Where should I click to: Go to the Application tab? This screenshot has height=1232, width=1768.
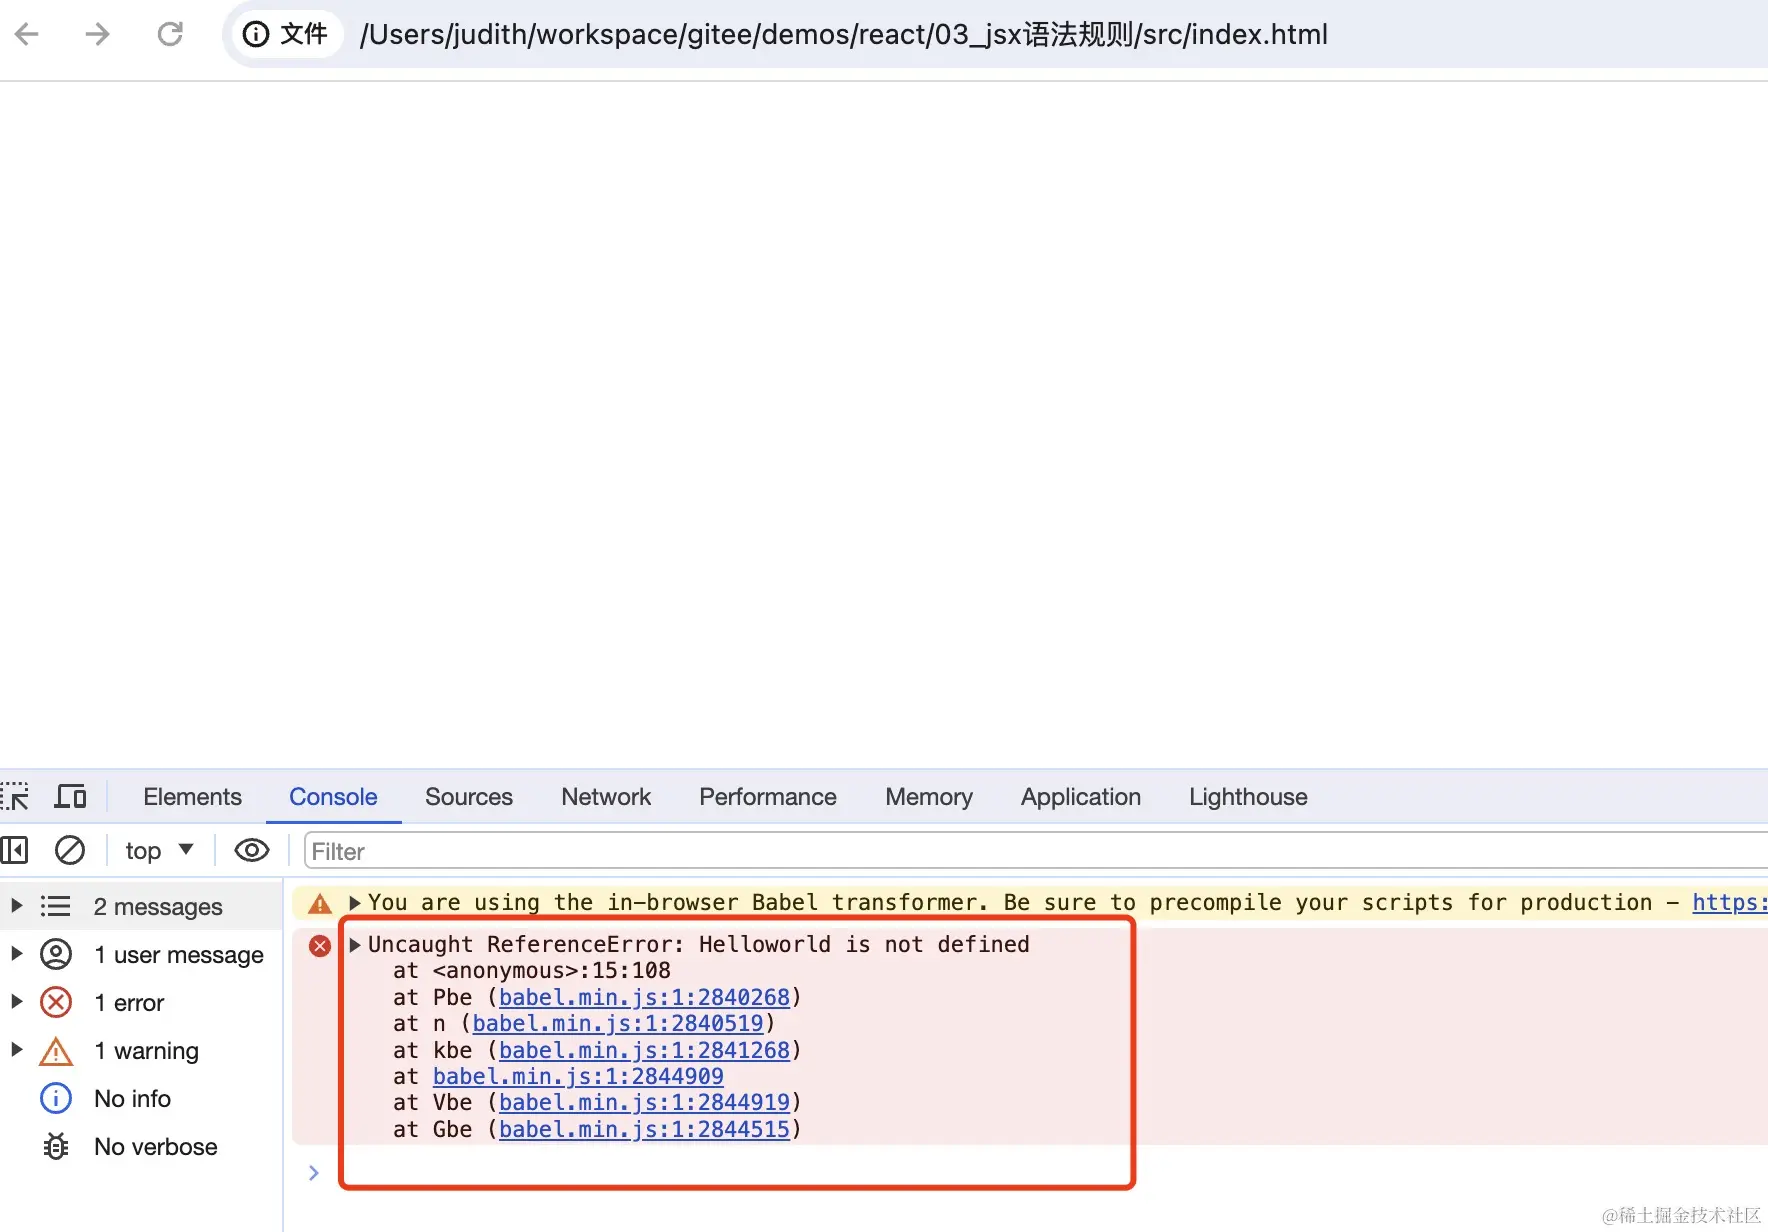(x=1081, y=797)
